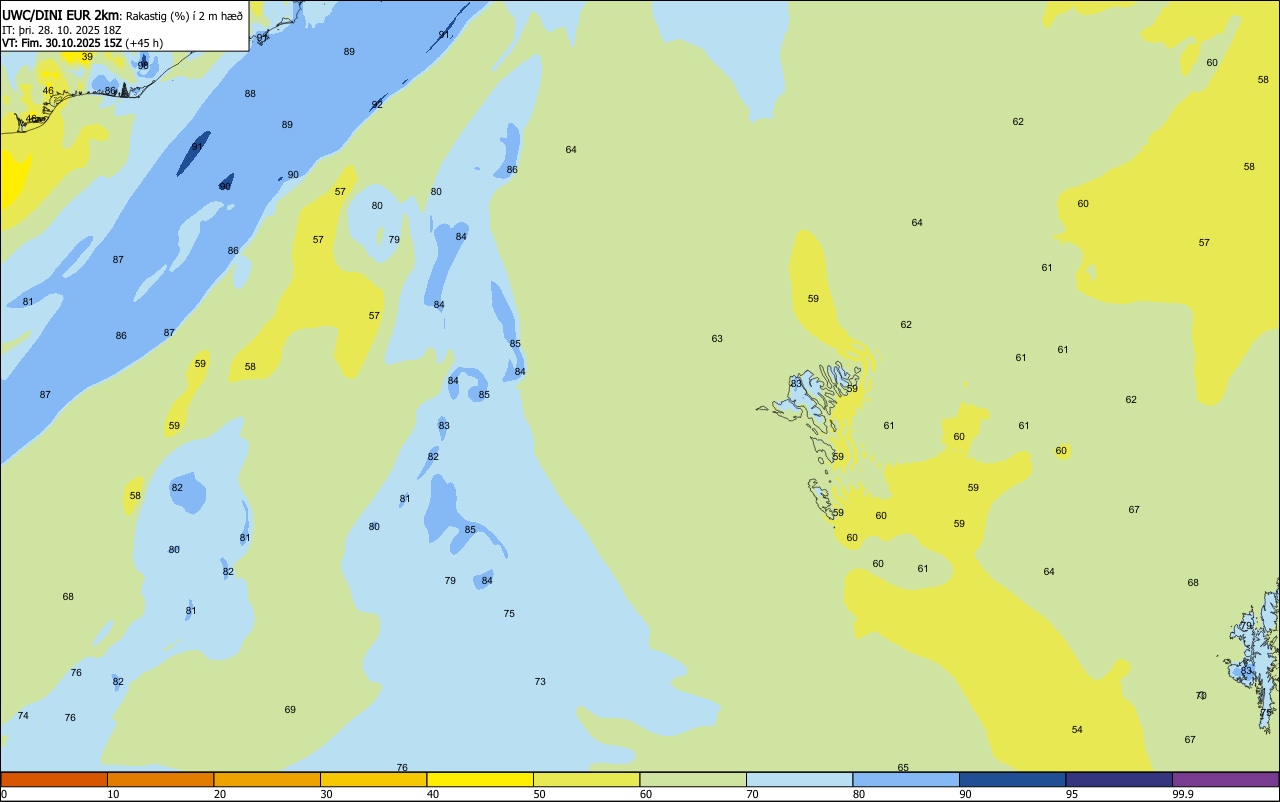1280x802 pixels.
Task: Click the purple legend block above 99.9
Action: [x=1226, y=779]
